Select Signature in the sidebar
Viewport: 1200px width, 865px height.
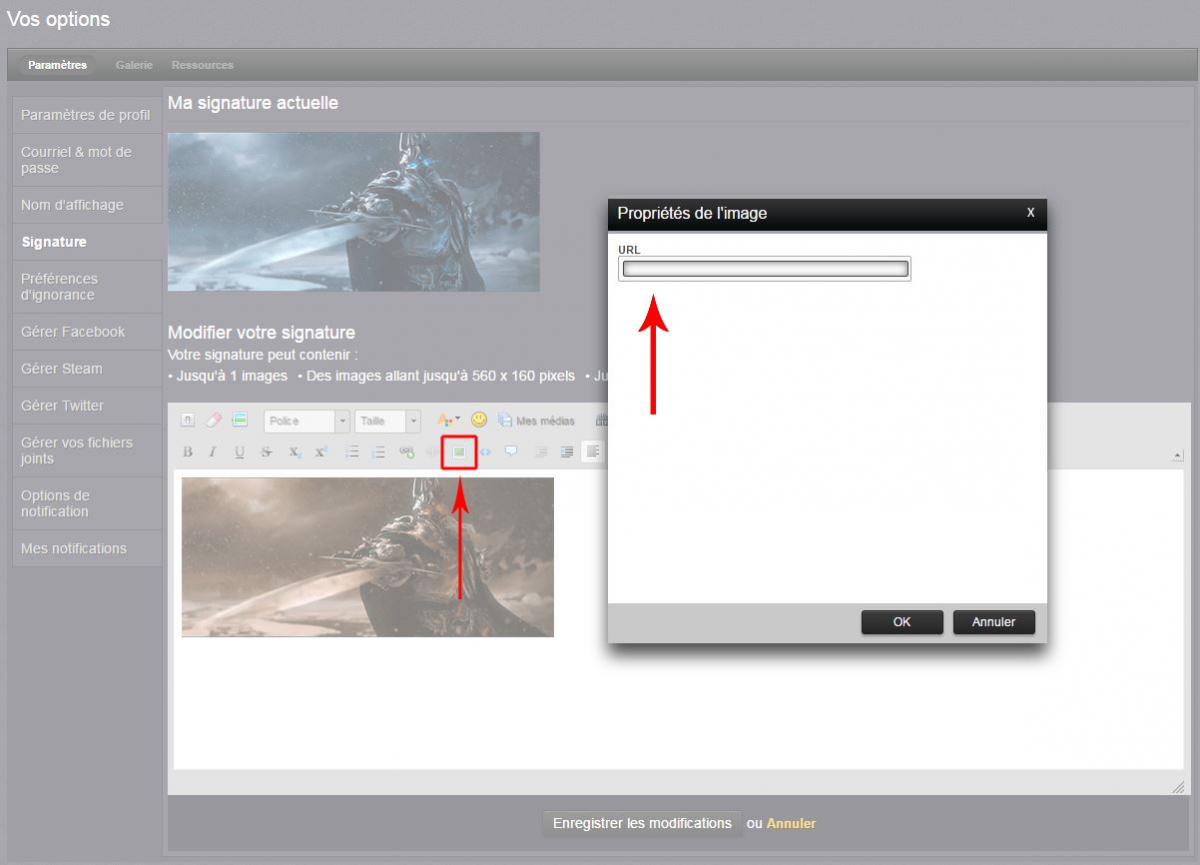[x=87, y=242]
